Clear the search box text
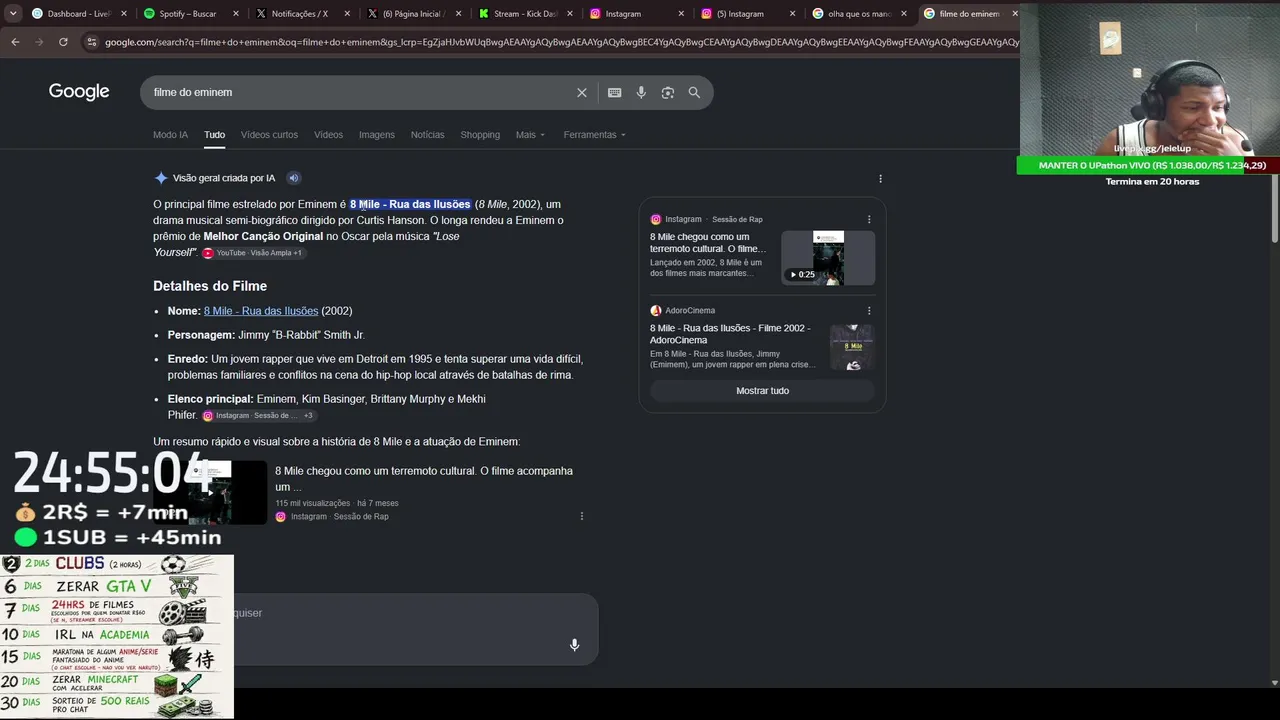Viewport: 1280px width, 720px height. click(x=582, y=93)
